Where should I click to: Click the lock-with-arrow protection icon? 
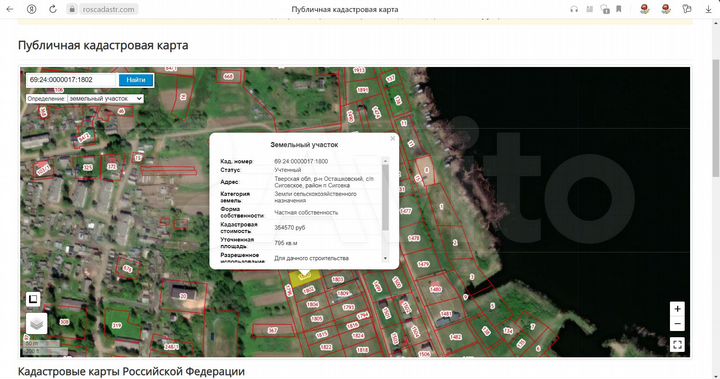[x=605, y=9]
